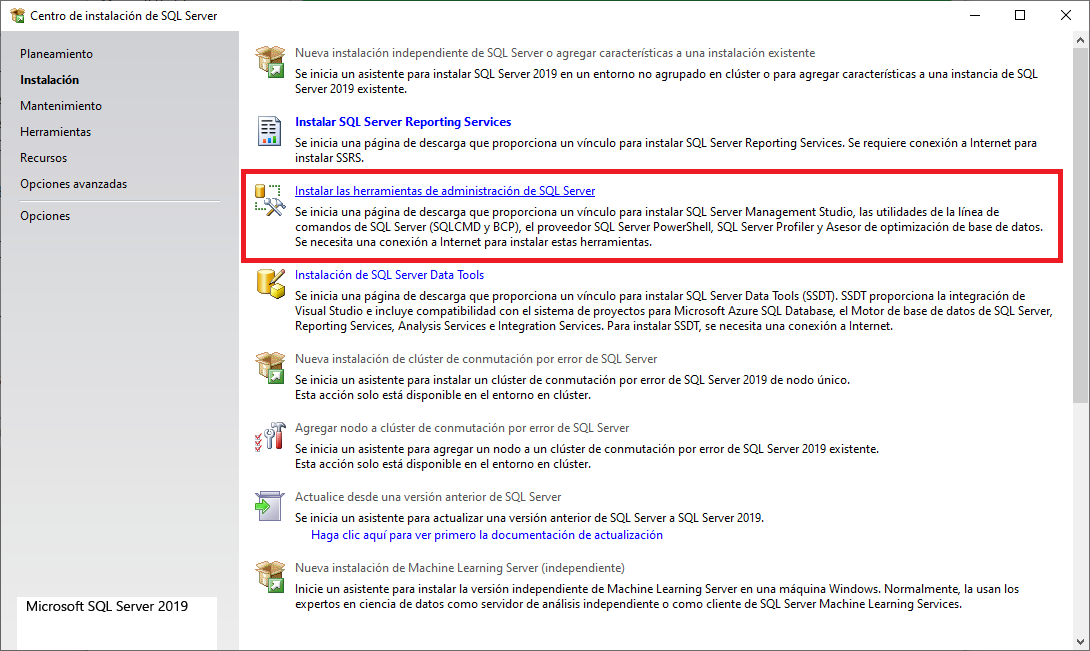Open the Herramientas section
1090x651 pixels.
(x=56, y=131)
